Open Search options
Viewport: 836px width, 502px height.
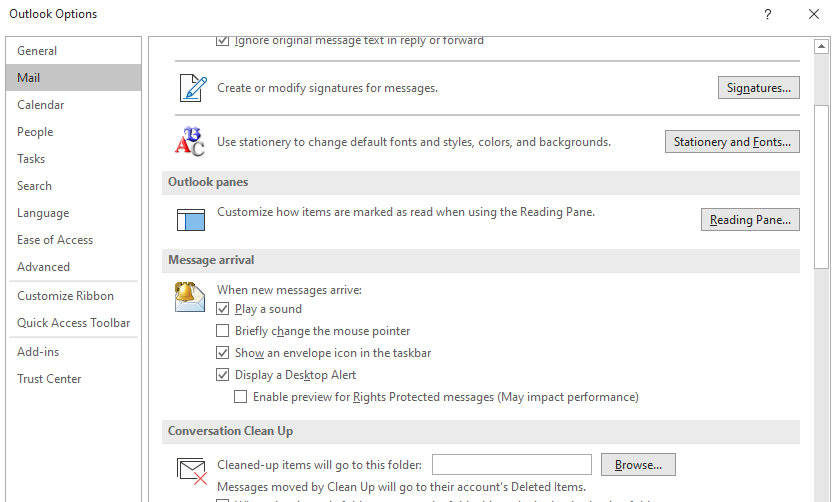click(74, 186)
